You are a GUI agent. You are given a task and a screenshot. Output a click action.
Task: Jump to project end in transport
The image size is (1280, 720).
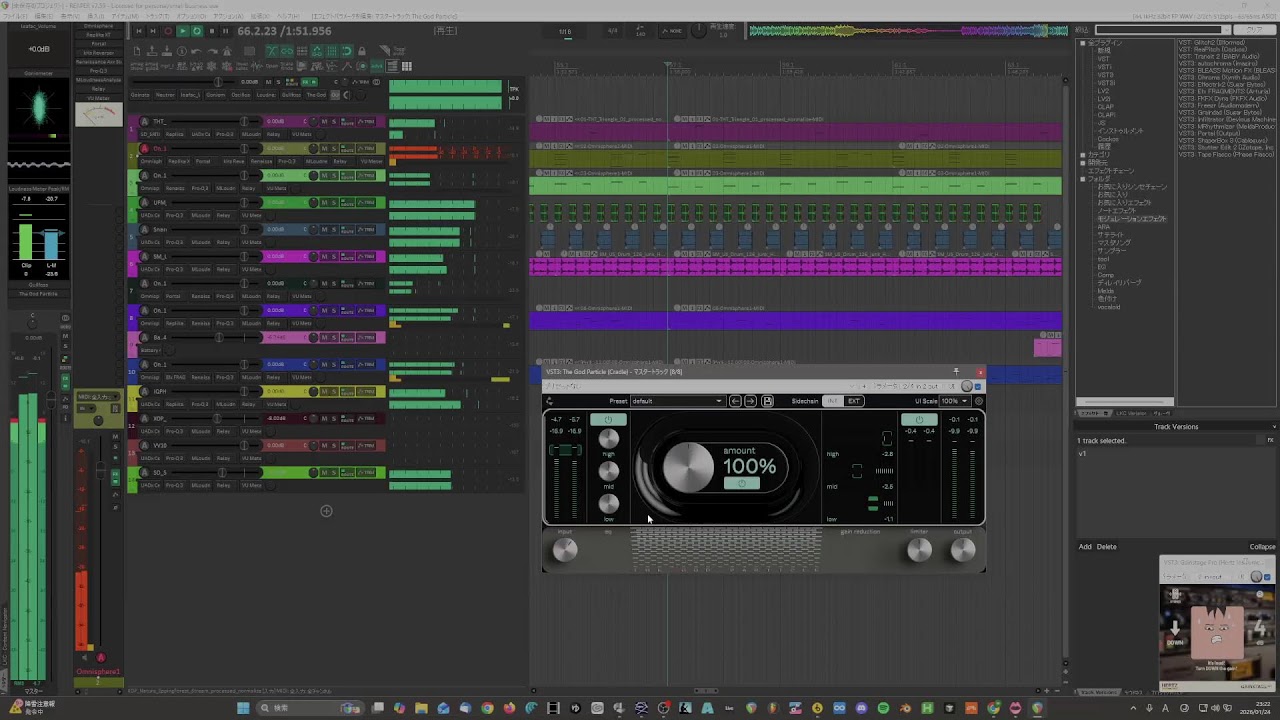153,31
